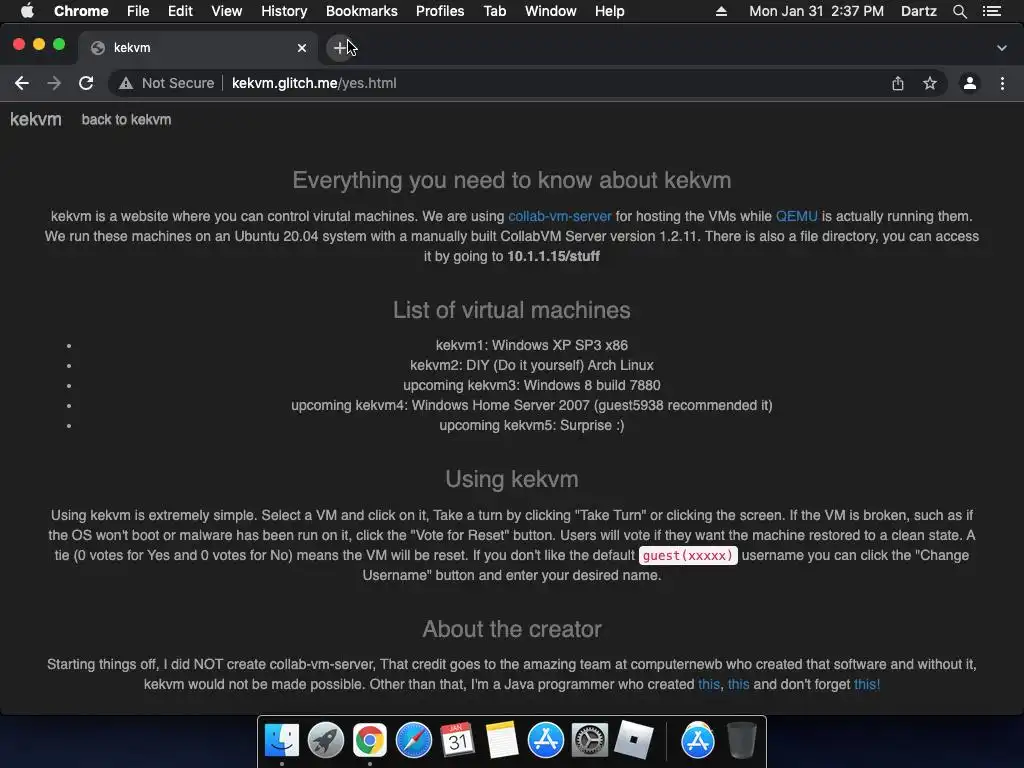Viewport: 1024px width, 768px height.
Task: Click the eject icon in menu bar
Action: [721, 11]
